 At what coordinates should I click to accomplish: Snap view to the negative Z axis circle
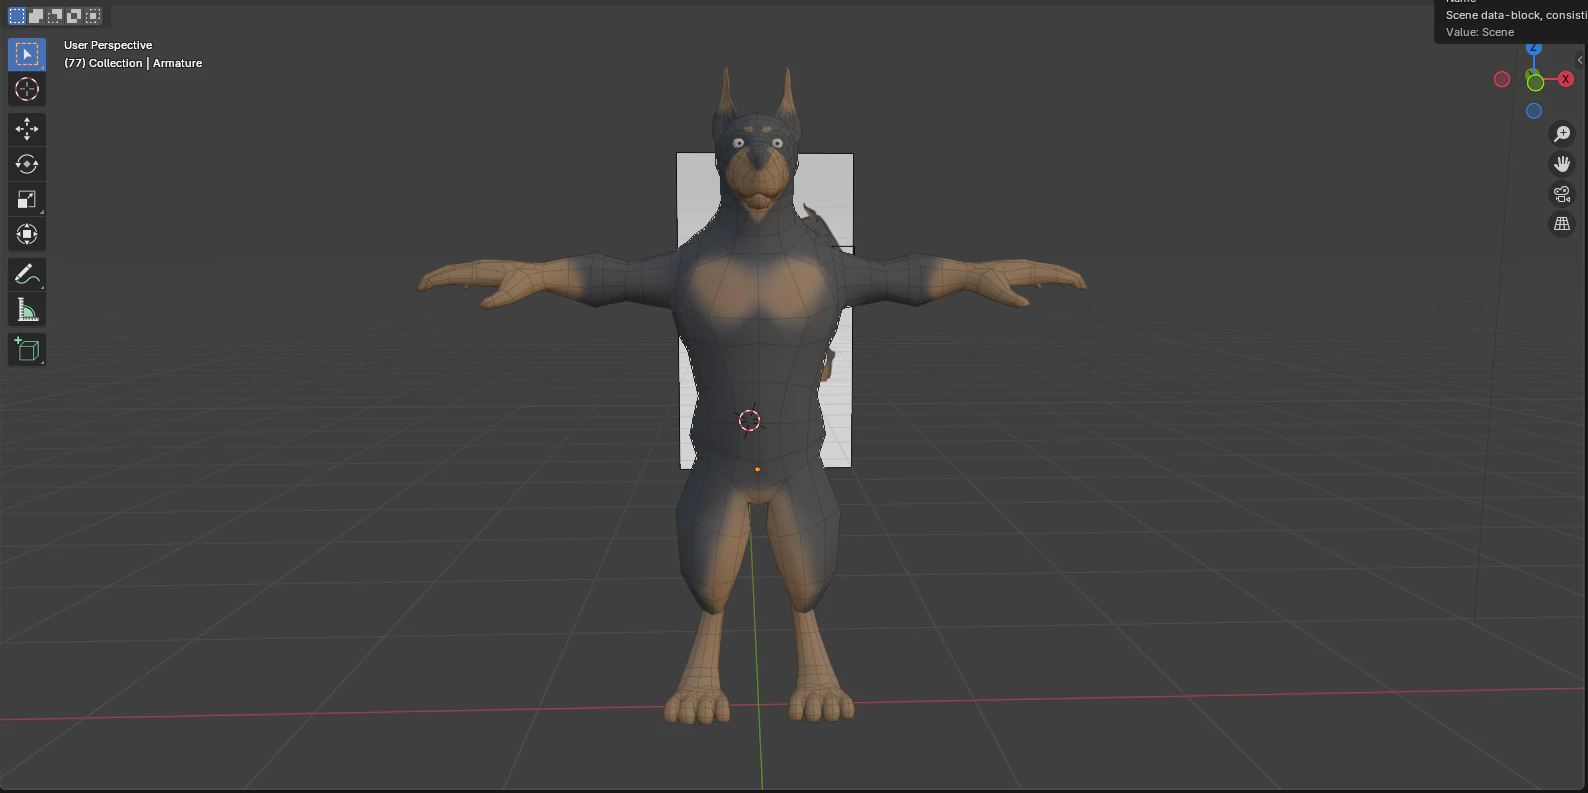1534,111
